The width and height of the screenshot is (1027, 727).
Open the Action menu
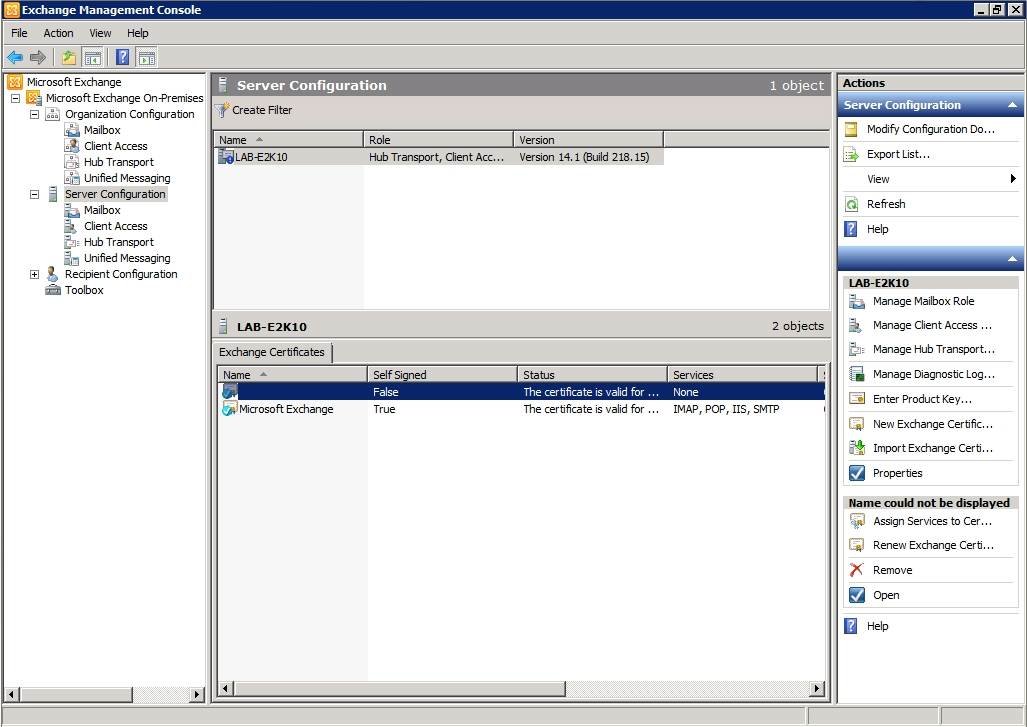click(x=58, y=33)
